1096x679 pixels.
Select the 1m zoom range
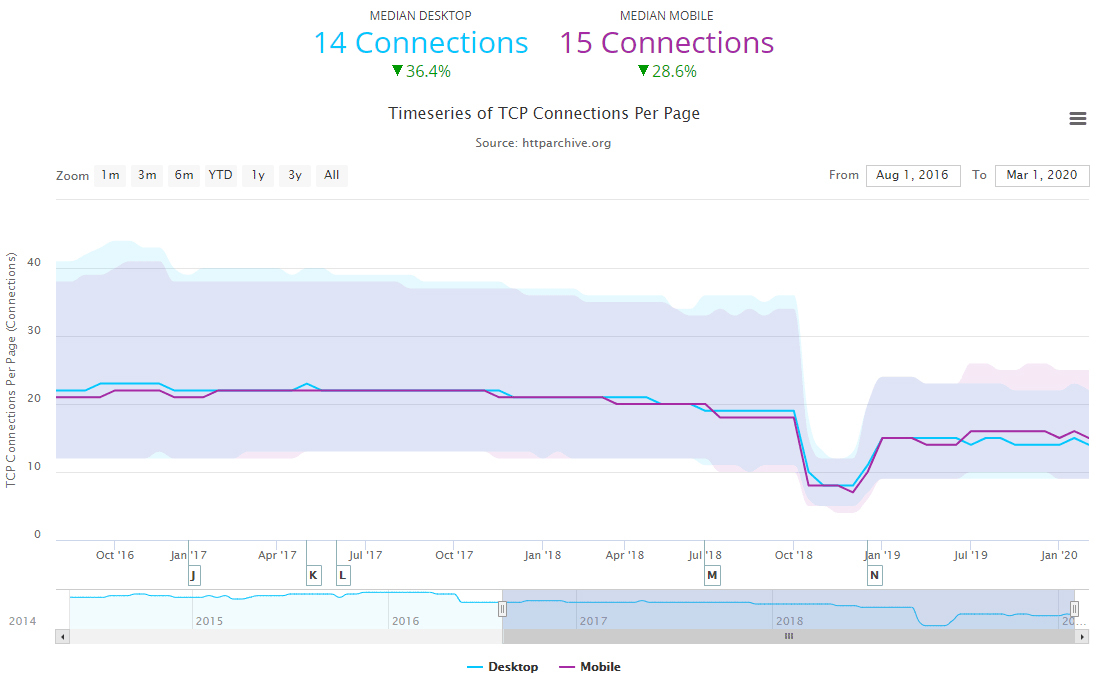click(109, 176)
